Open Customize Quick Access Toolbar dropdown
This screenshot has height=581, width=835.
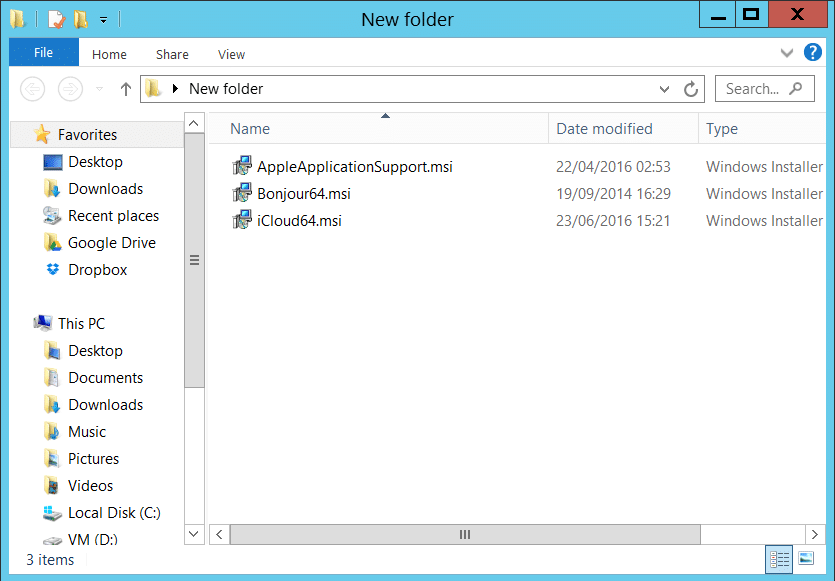(x=103, y=20)
